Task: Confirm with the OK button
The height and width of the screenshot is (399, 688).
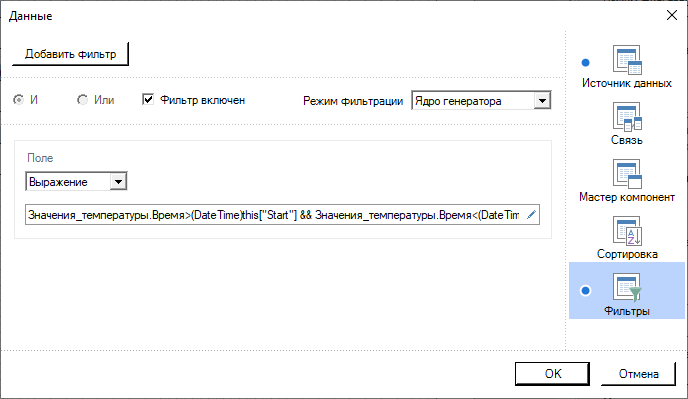Action: pos(552,374)
